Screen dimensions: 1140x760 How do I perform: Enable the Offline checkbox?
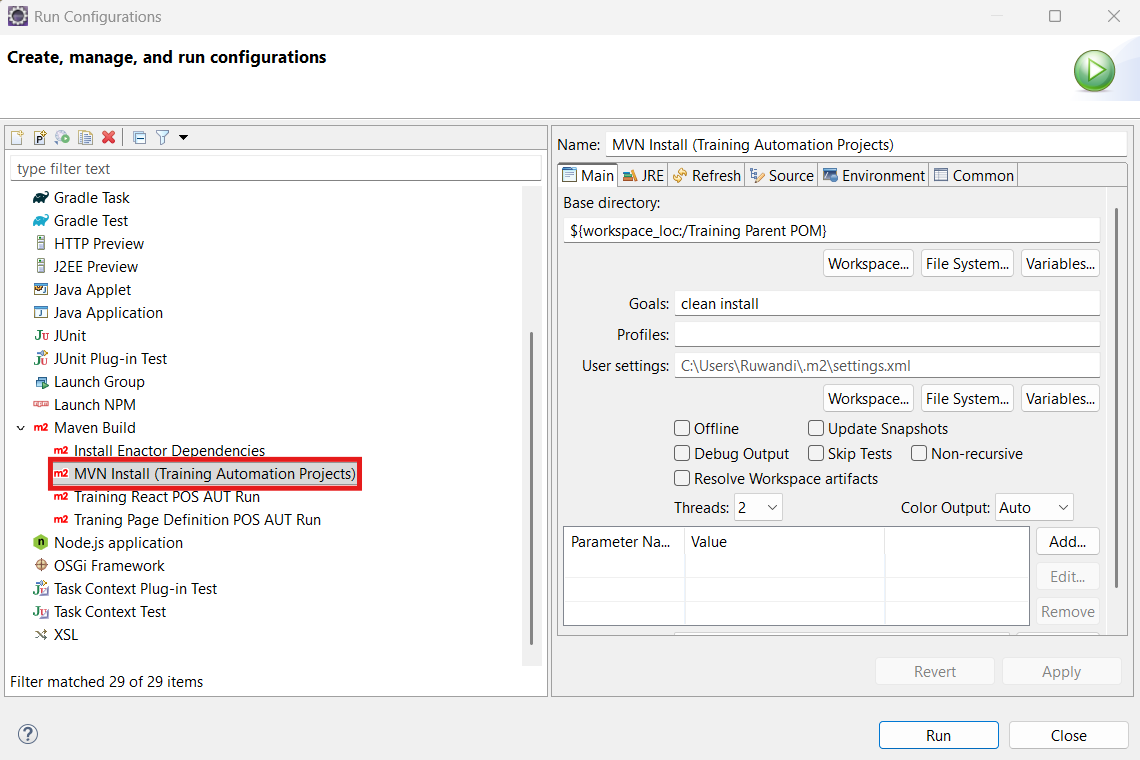682,428
